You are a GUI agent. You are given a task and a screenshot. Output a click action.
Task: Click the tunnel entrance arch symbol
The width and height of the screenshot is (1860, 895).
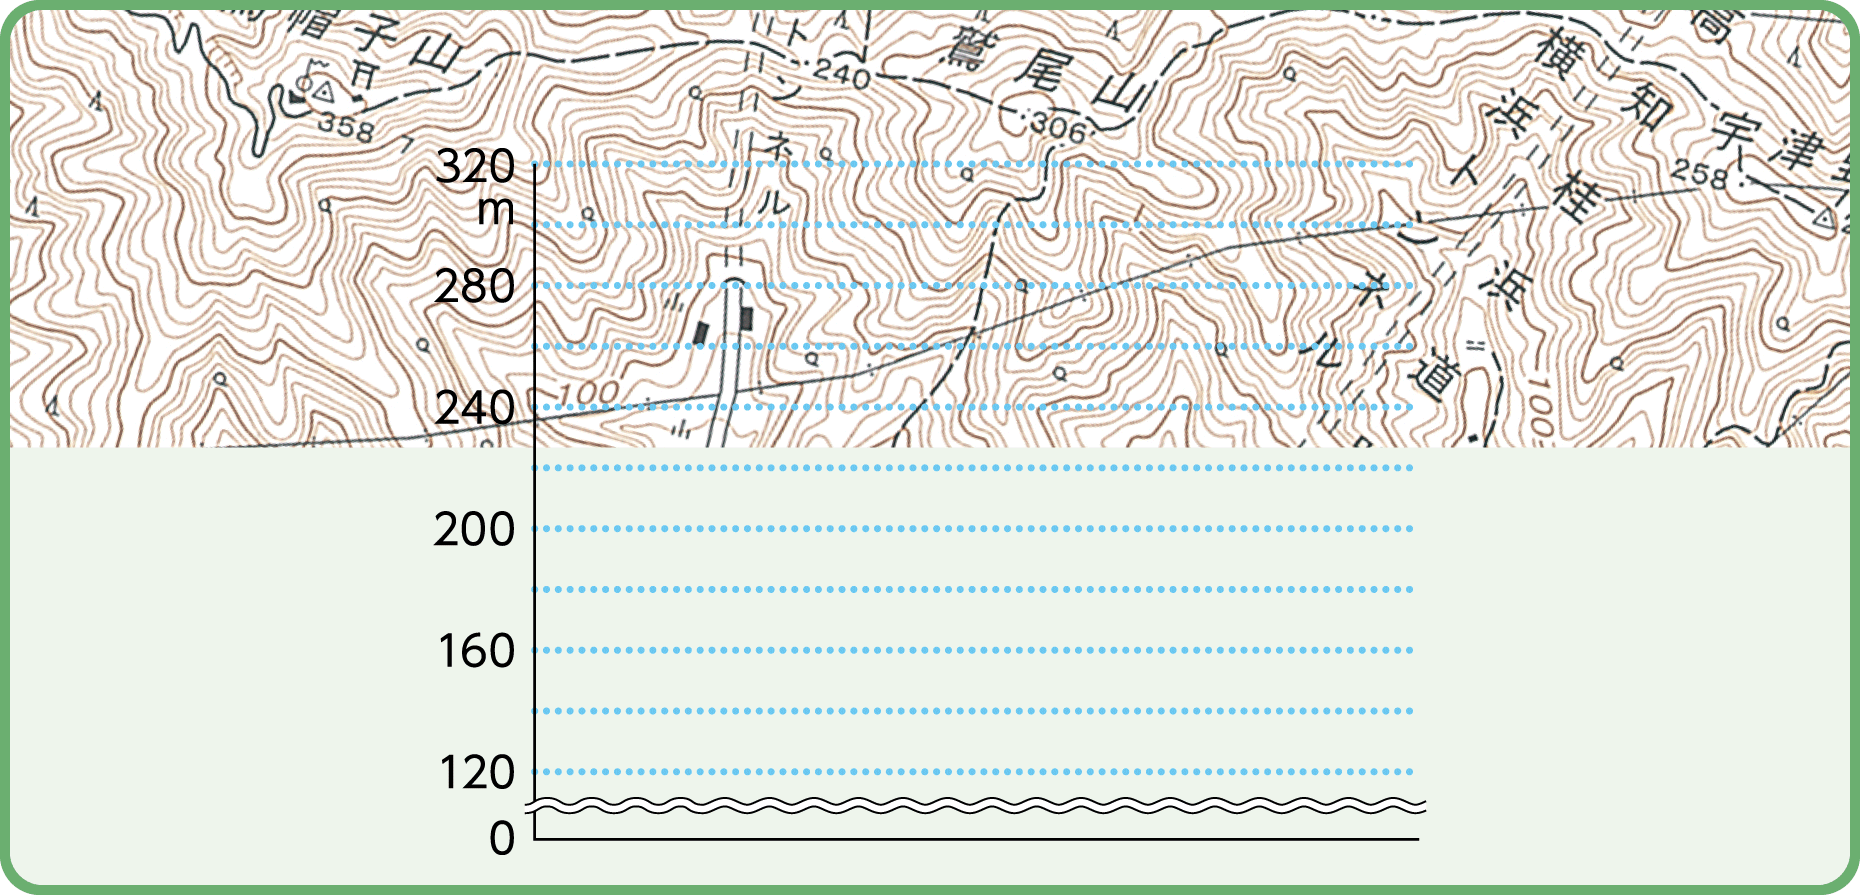coord(735,283)
